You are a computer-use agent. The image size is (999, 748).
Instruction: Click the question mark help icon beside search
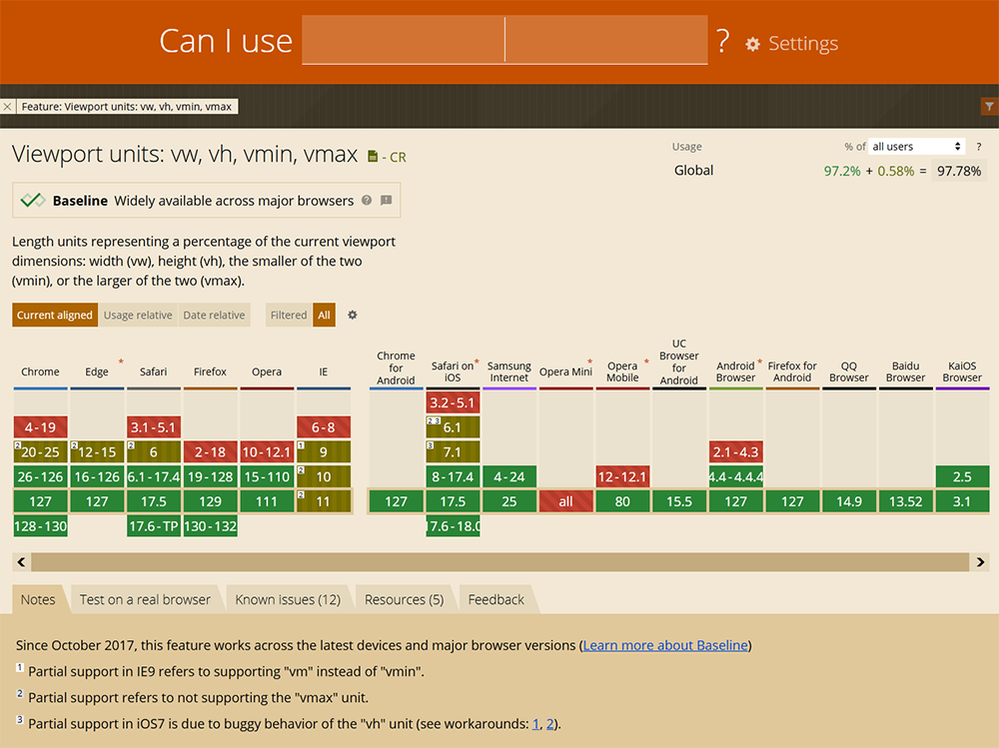(722, 41)
